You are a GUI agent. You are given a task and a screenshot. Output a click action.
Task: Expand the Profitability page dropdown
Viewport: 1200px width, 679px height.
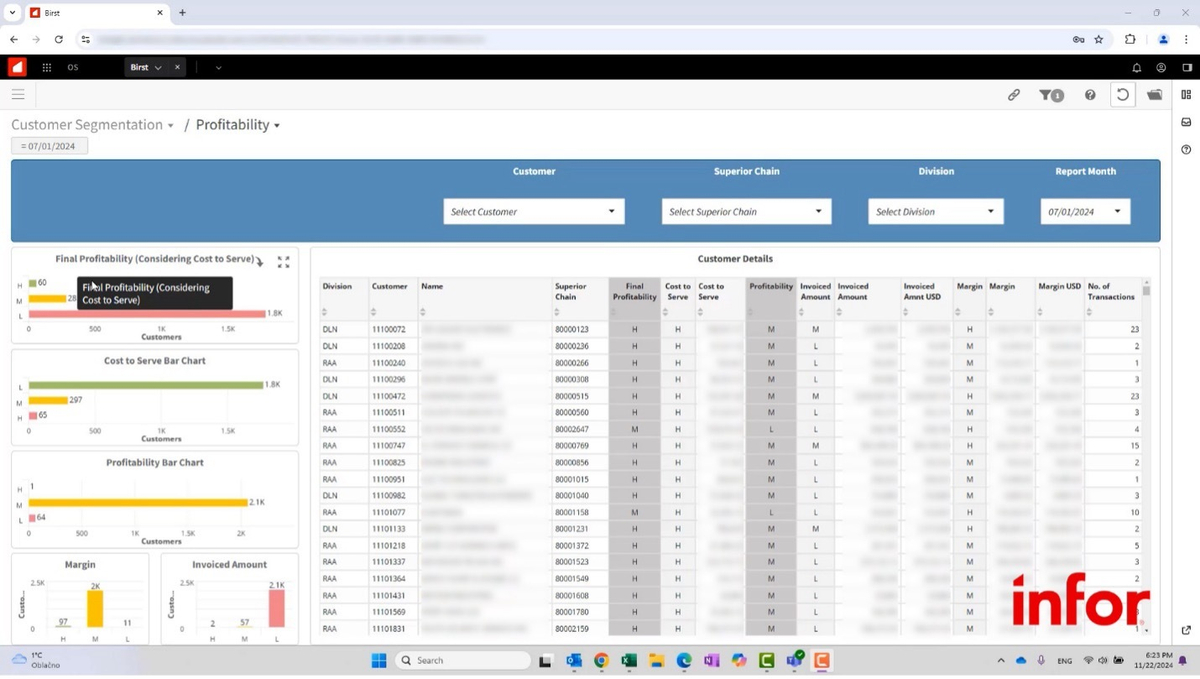277,126
